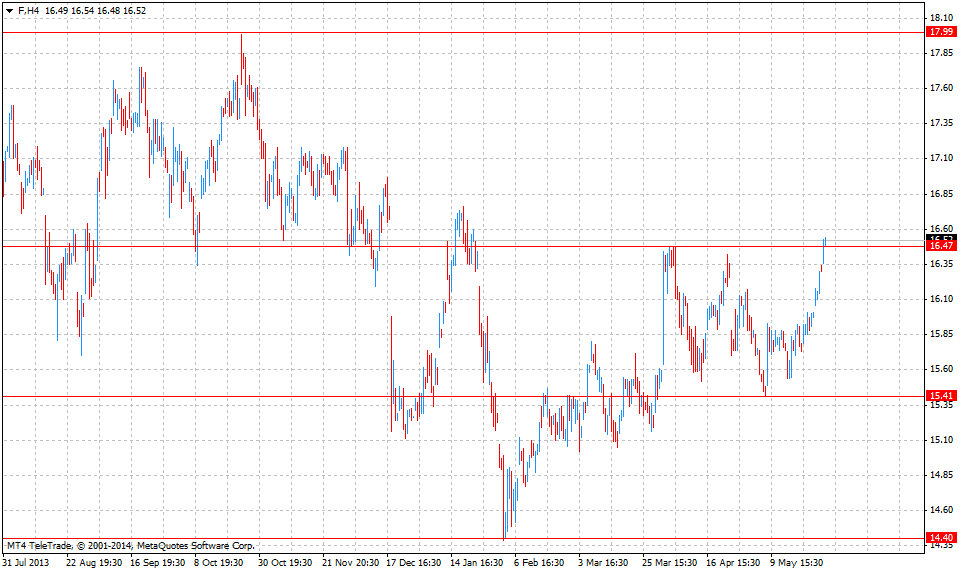Click the 14.60 price axis label

coord(942,510)
